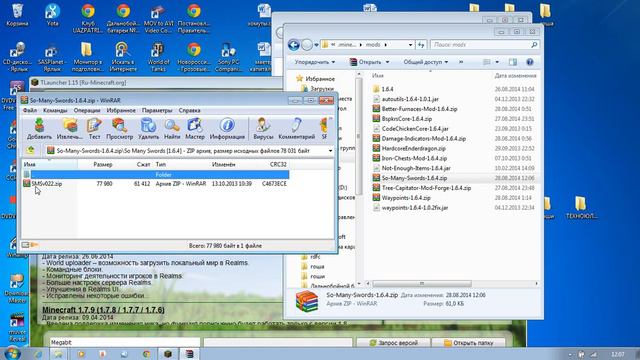Image resolution: width=640 pixels, height=360 pixels.
Task: Open the World of Tanks desktop icon
Action: point(158,57)
